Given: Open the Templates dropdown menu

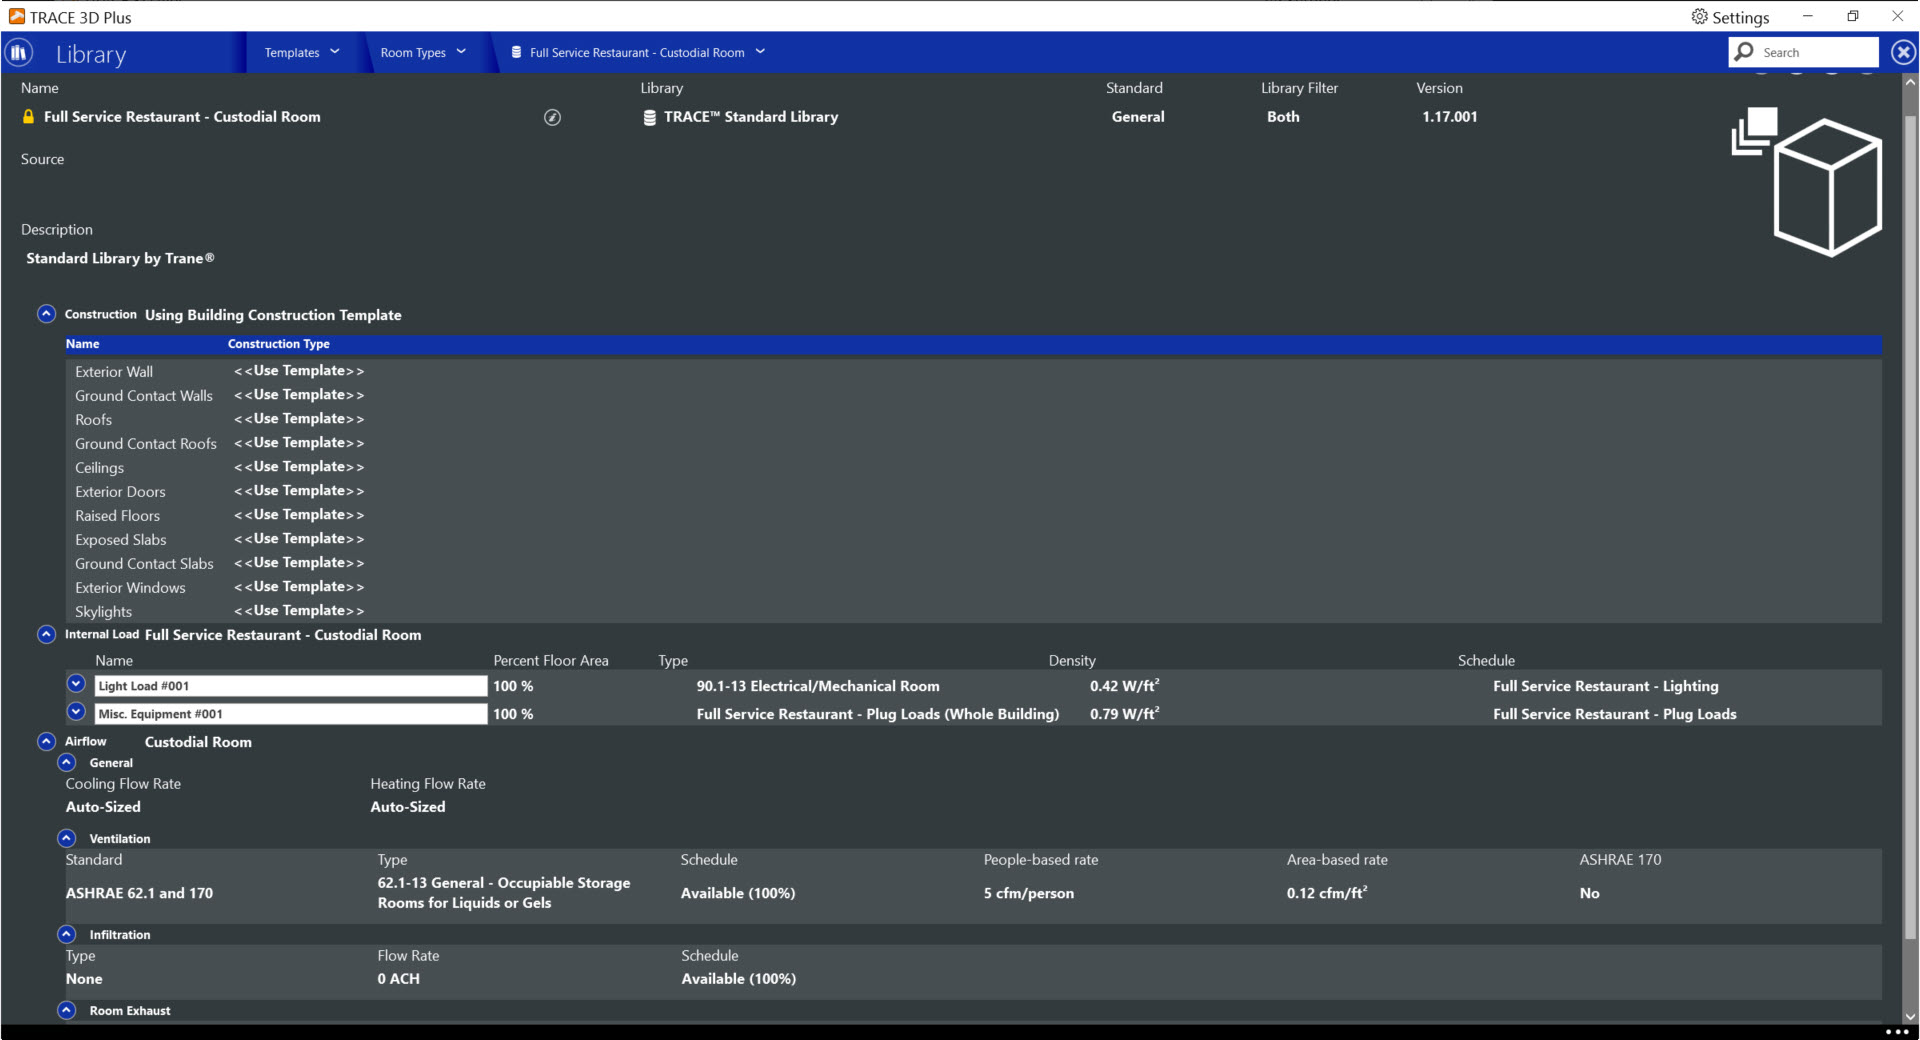Looking at the screenshot, I should coord(302,53).
